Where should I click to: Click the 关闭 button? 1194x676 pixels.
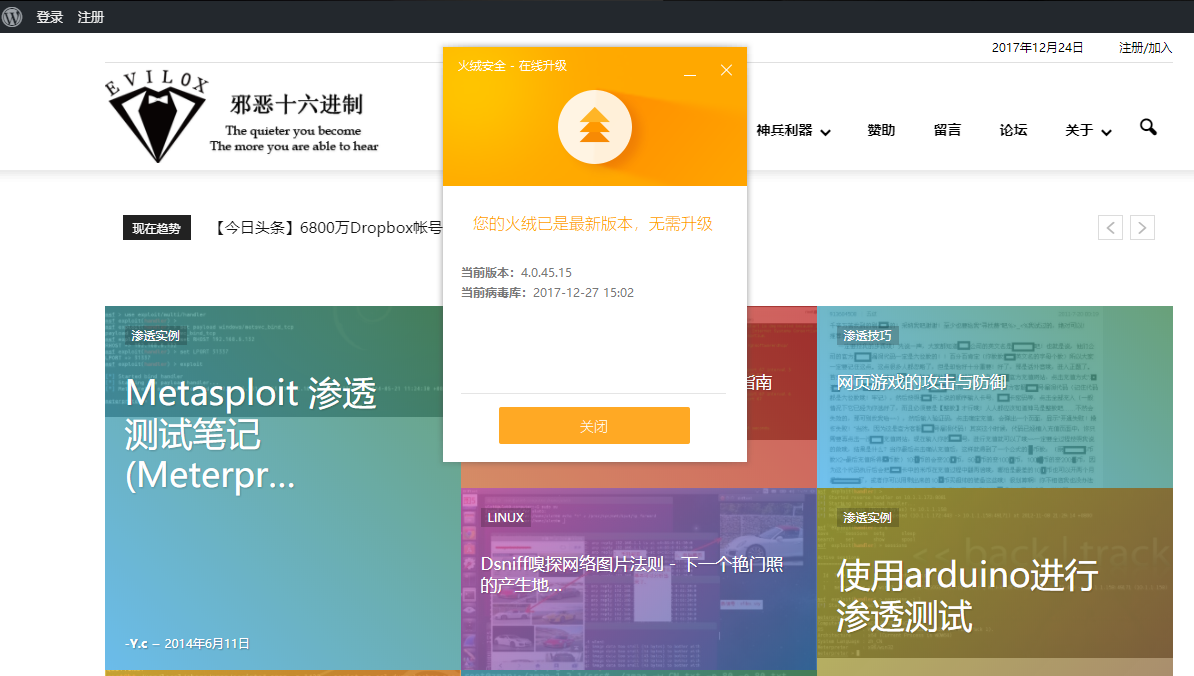point(594,426)
